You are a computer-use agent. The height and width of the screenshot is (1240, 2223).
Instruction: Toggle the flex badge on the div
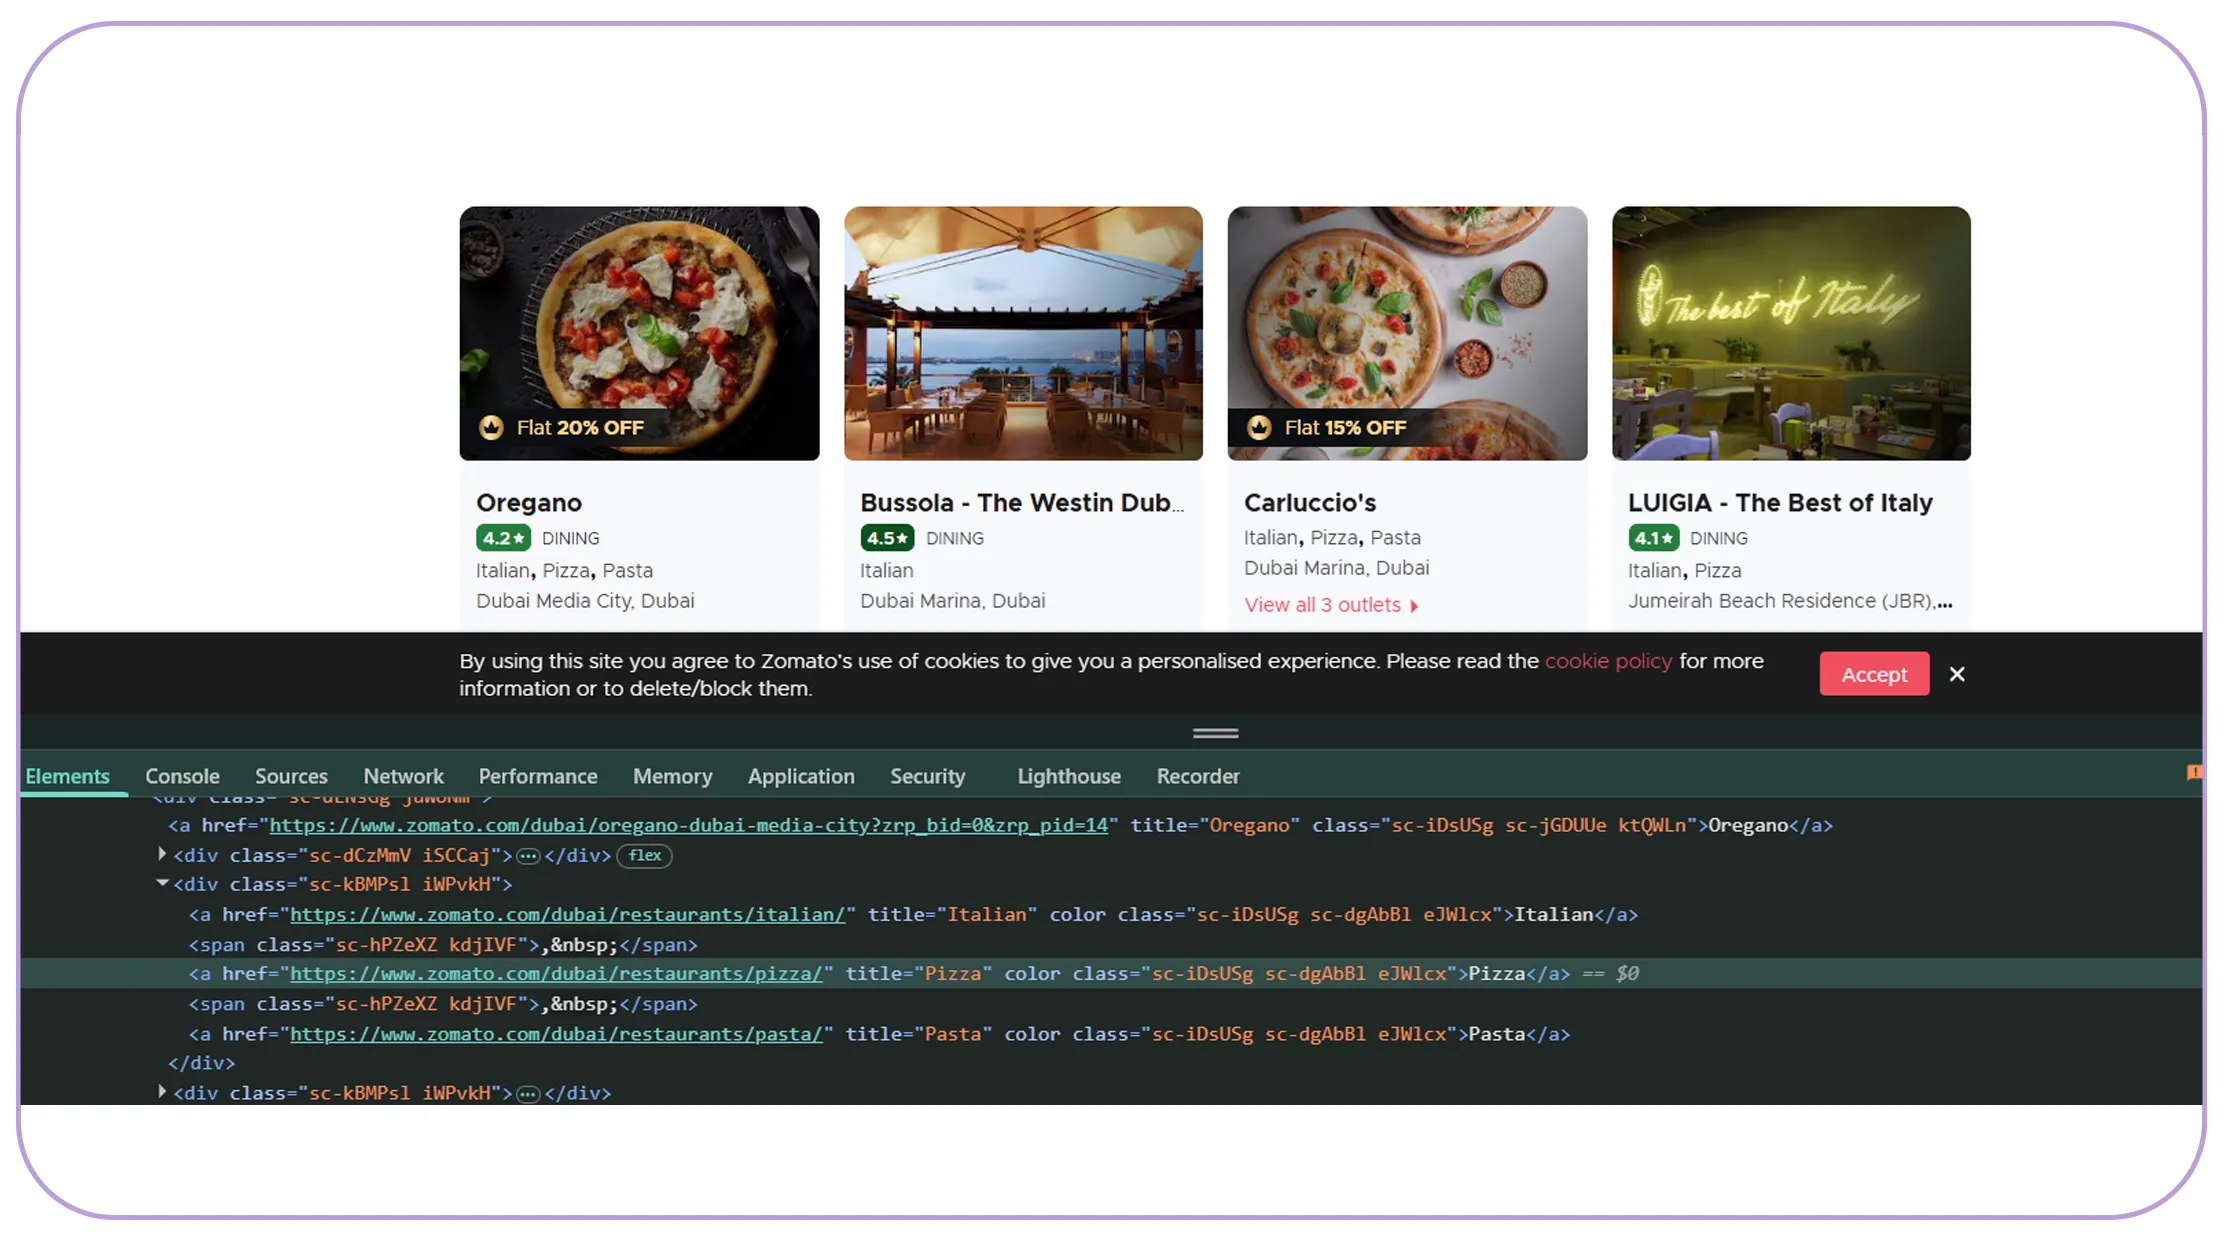tap(644, 855)
